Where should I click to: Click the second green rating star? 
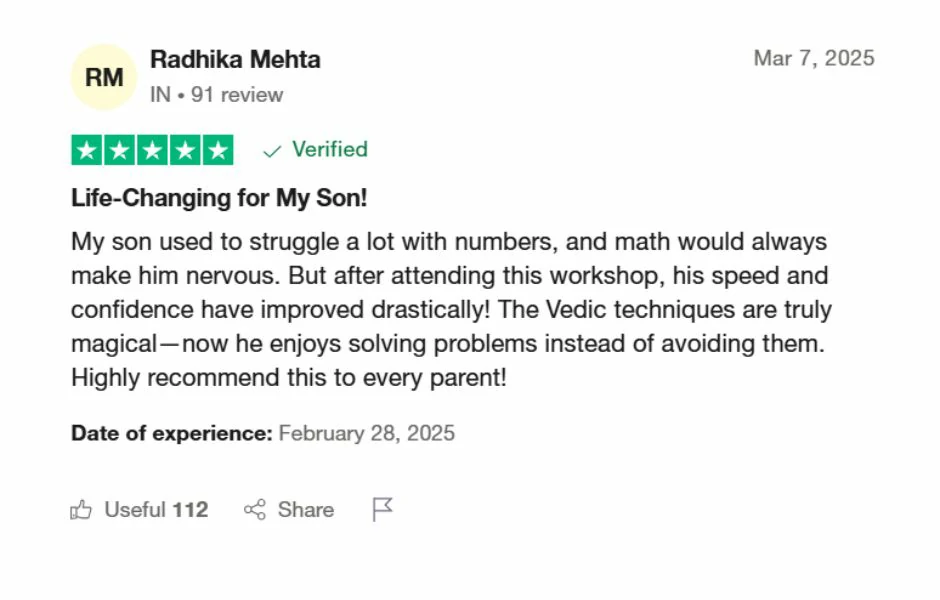[x=120, y=150]
